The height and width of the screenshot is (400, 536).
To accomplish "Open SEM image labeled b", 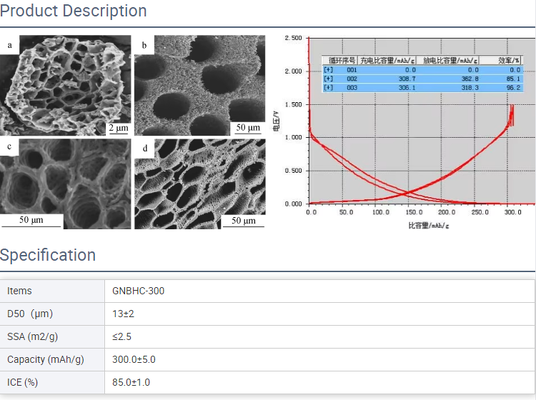I will coord(200,85).
